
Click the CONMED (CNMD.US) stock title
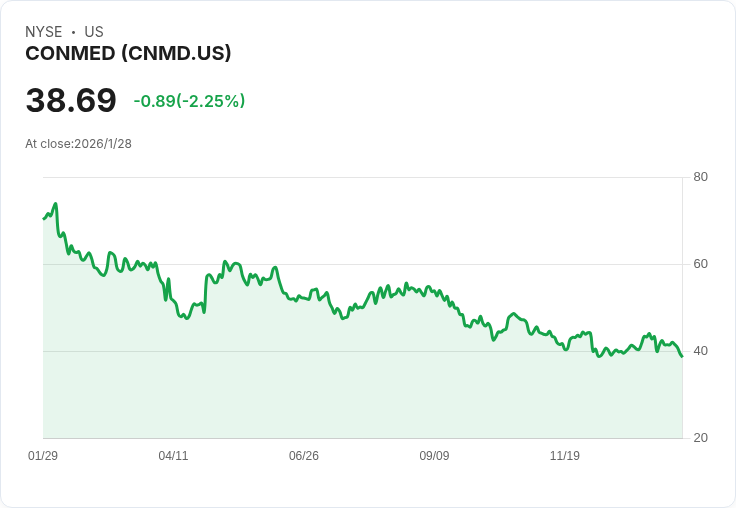(128, 54)
